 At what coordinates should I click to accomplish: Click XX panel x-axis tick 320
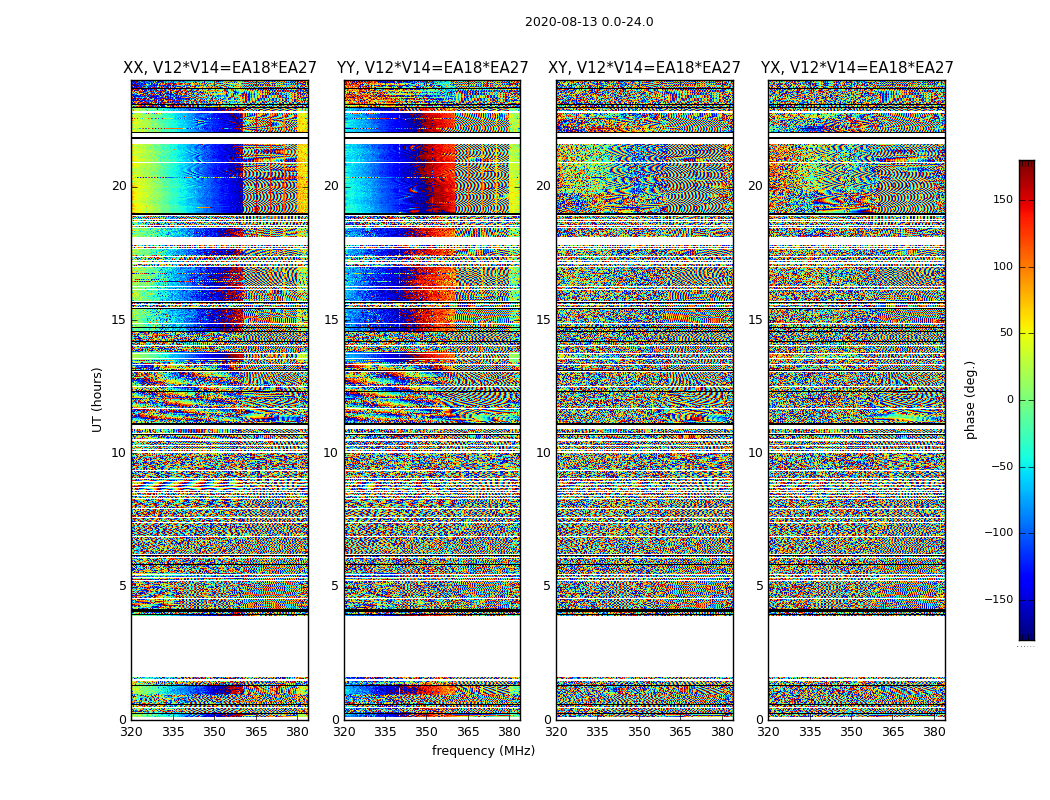pos(131,732)
